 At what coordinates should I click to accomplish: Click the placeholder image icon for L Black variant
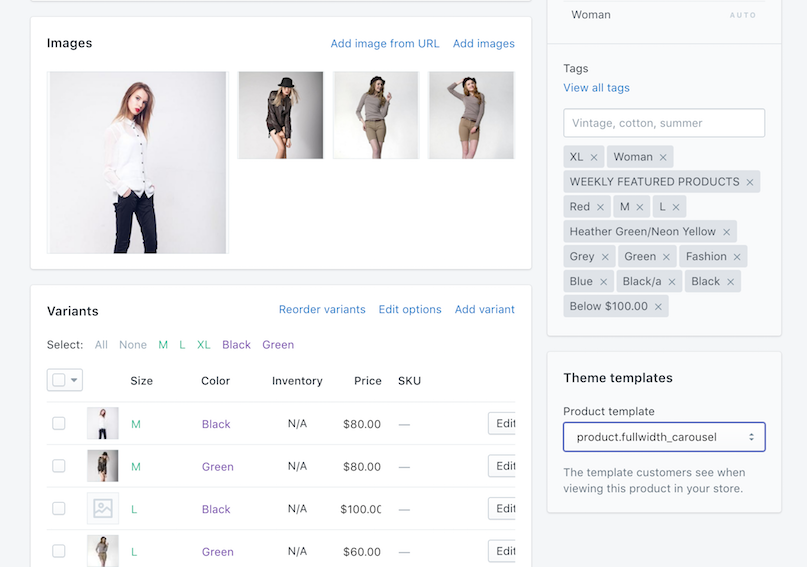tap(102, 509)
